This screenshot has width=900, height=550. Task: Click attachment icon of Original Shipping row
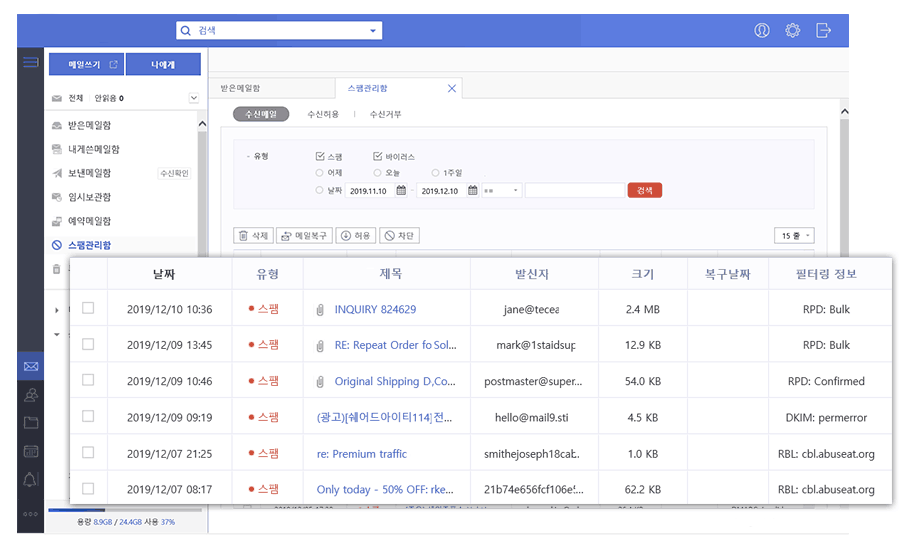[x=320, y=382]
